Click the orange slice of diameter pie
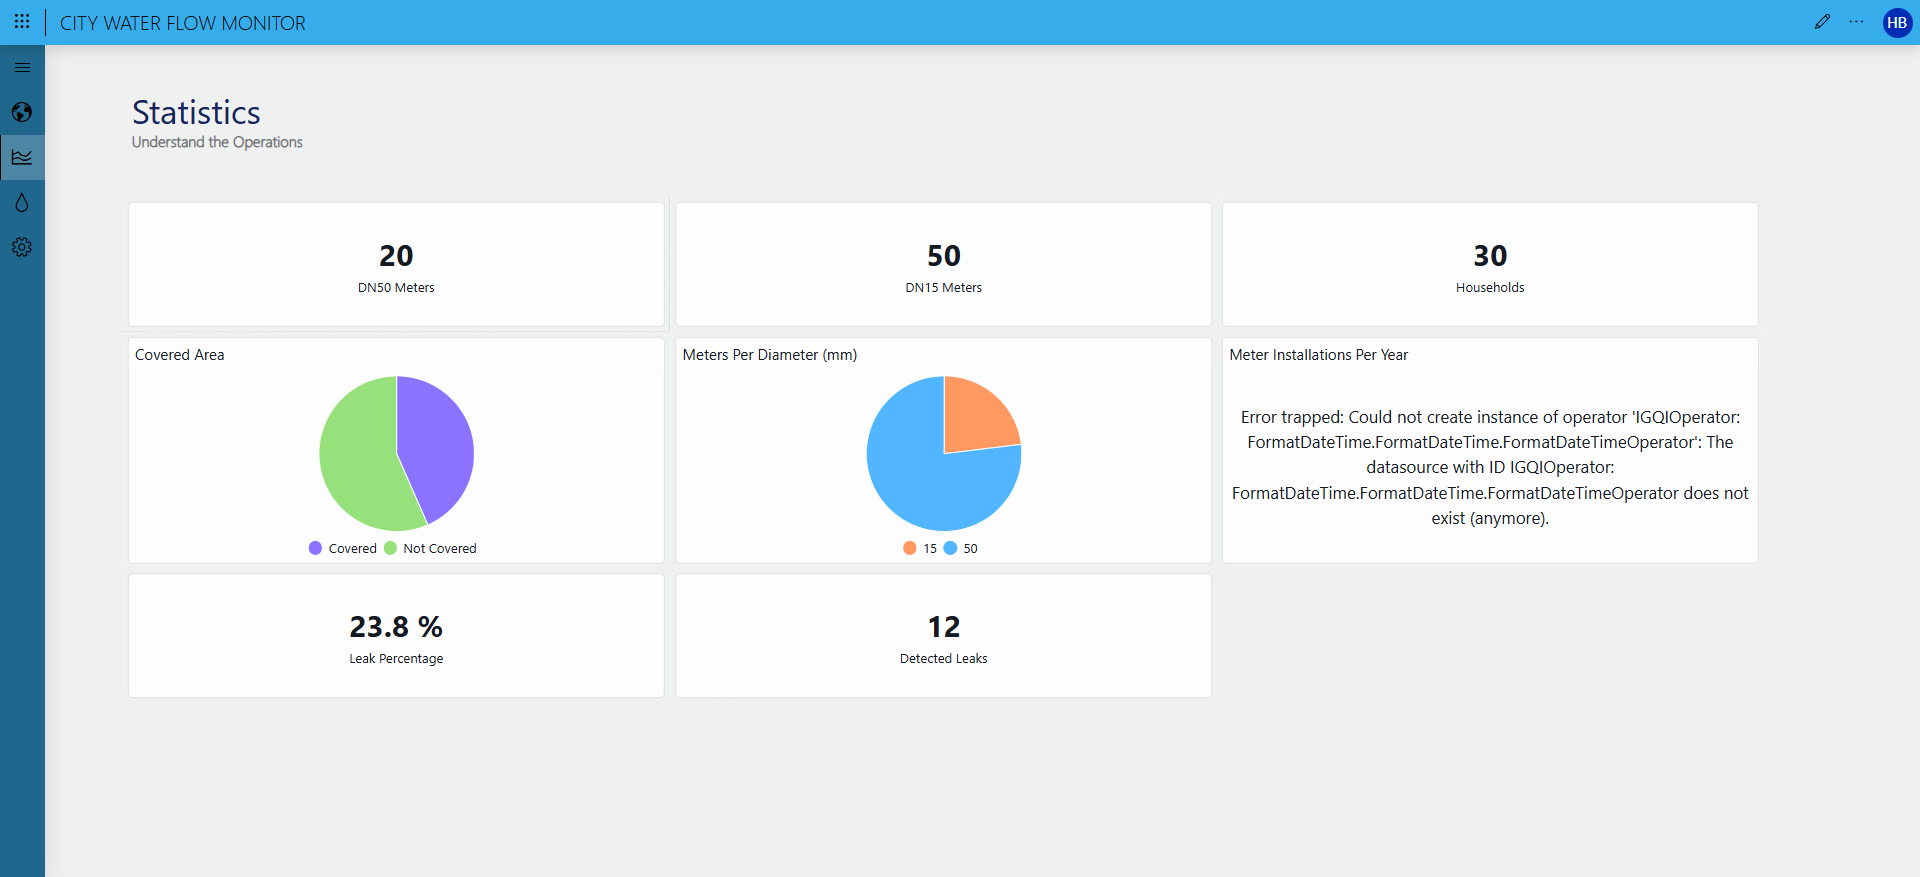Image resolution: width=1920 pixels, height=877 pixels. click(975, 415)
